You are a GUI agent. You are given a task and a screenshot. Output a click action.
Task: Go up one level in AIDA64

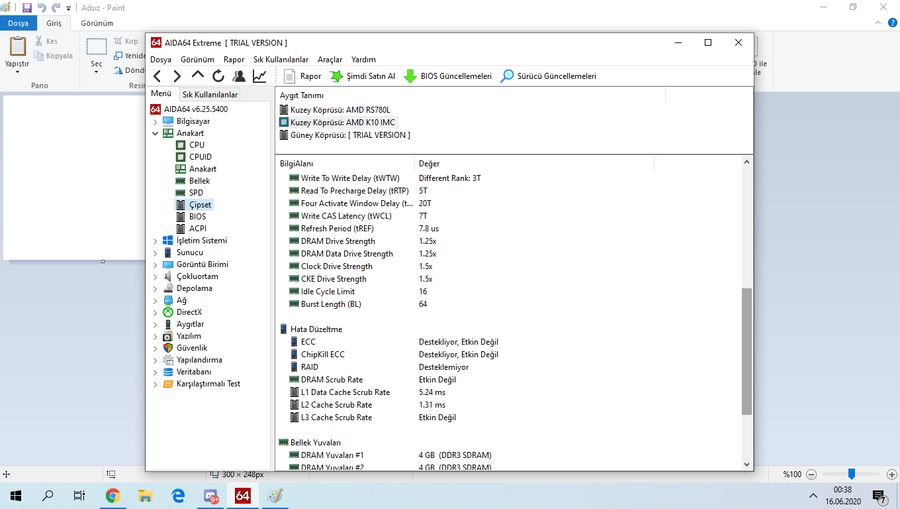coord(197,75)
